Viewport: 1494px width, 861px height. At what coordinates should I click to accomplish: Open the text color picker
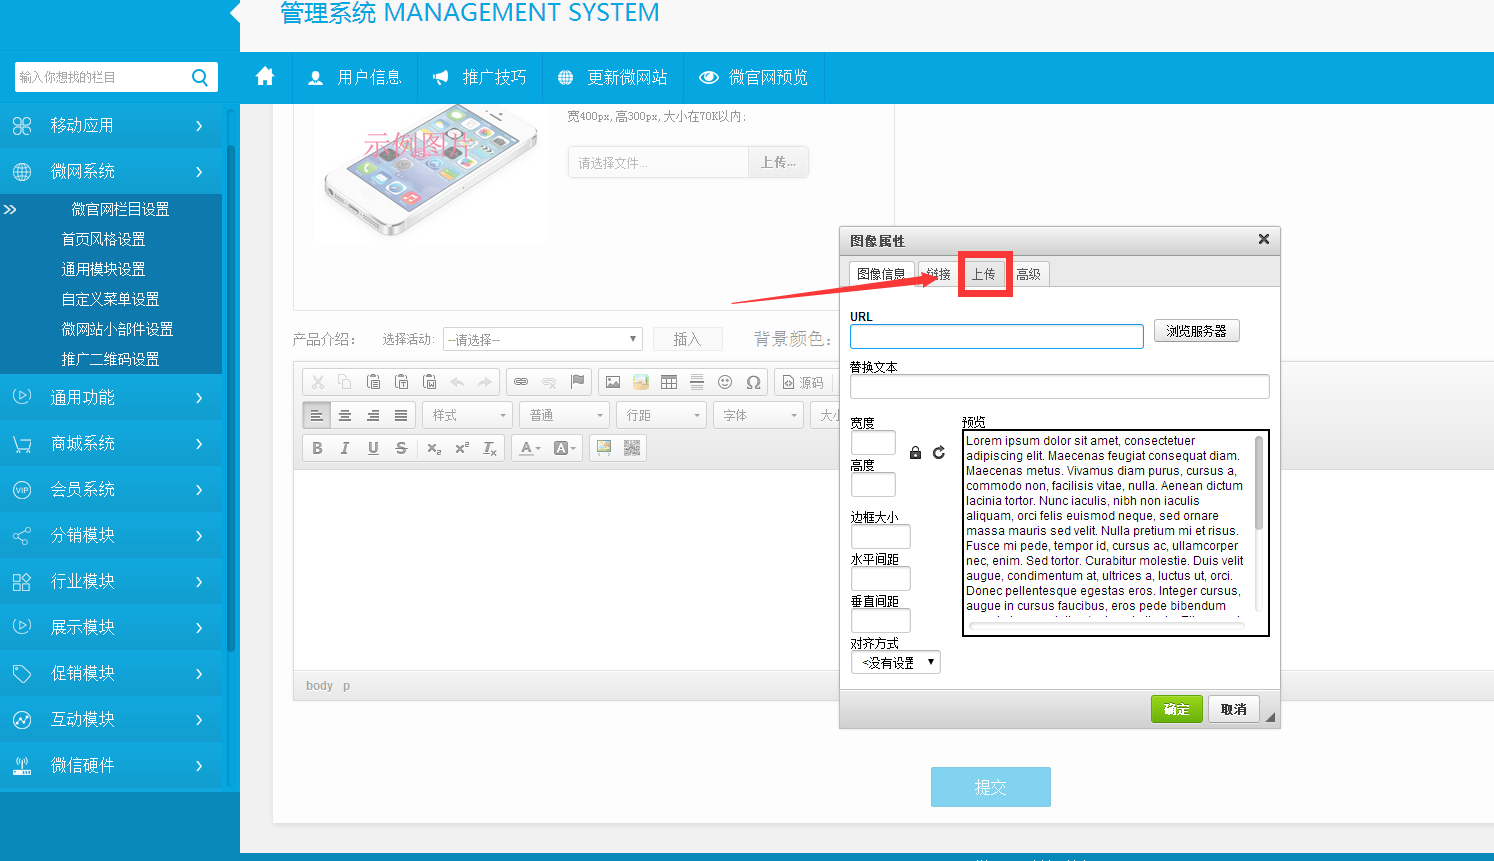(x=529, y=448)
